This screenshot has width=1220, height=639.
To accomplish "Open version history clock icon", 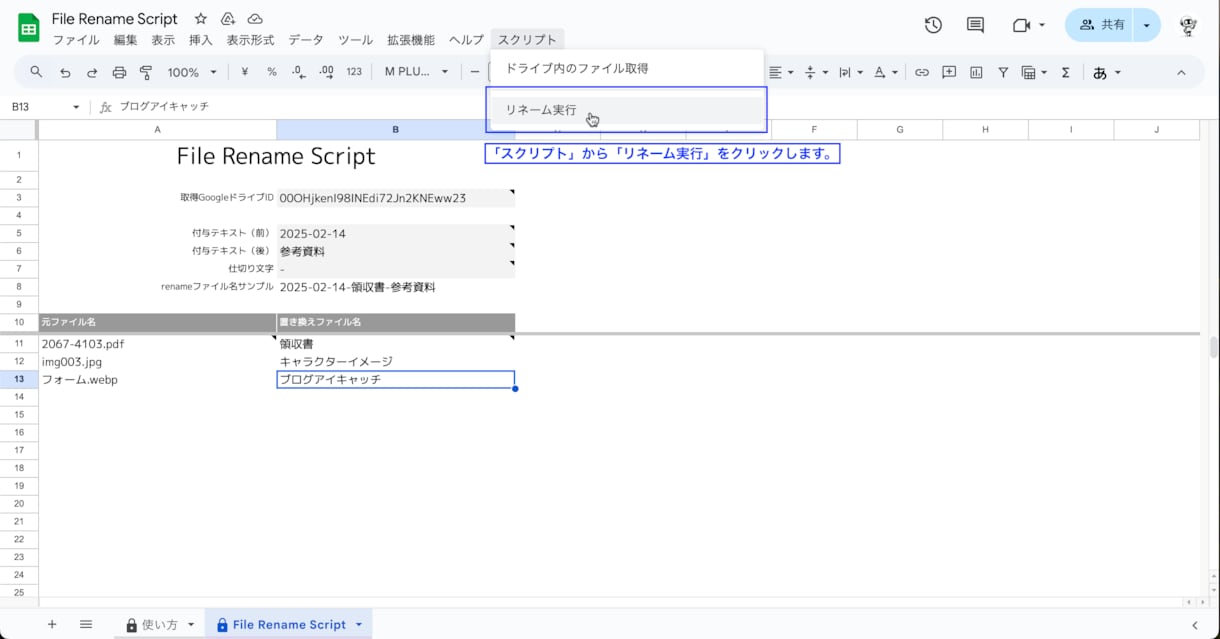I will (933, 25).
